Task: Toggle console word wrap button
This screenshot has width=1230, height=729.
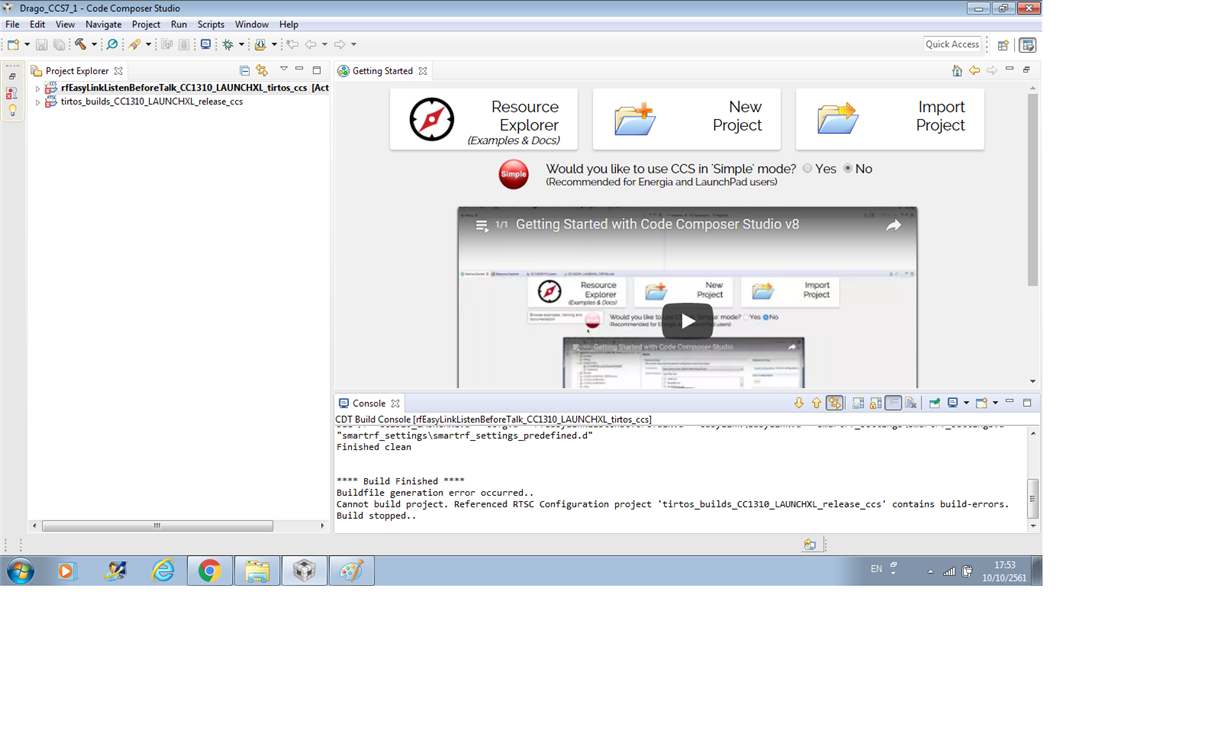Action: [894, 403]
